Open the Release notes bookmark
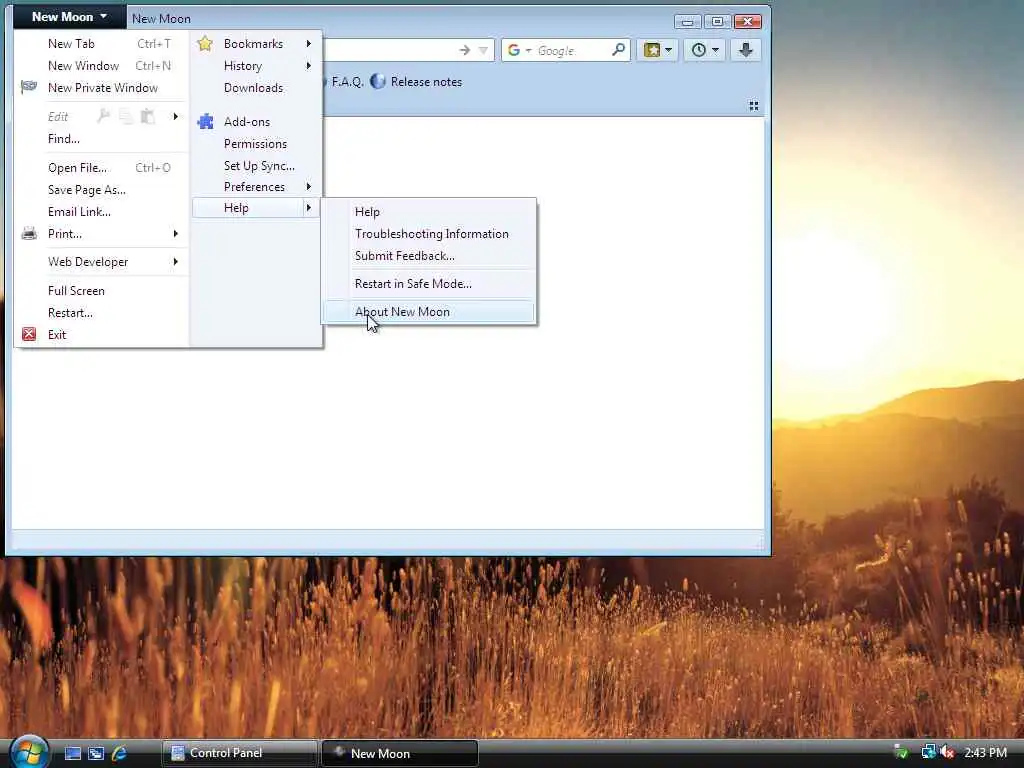Viewport: 1024px width, 768px height. click(426, 82)
